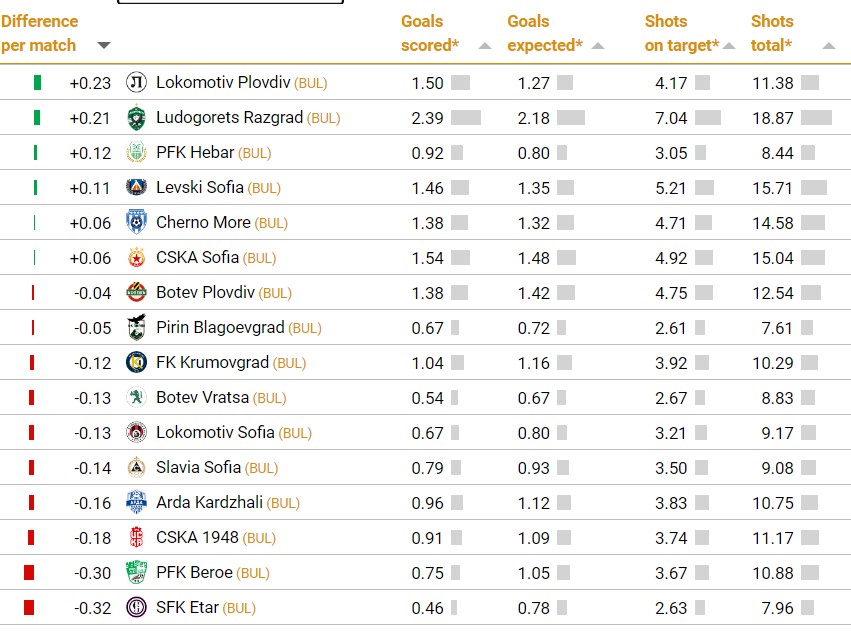Open the Slavia Sofia team link

click(x=198, y=467)
